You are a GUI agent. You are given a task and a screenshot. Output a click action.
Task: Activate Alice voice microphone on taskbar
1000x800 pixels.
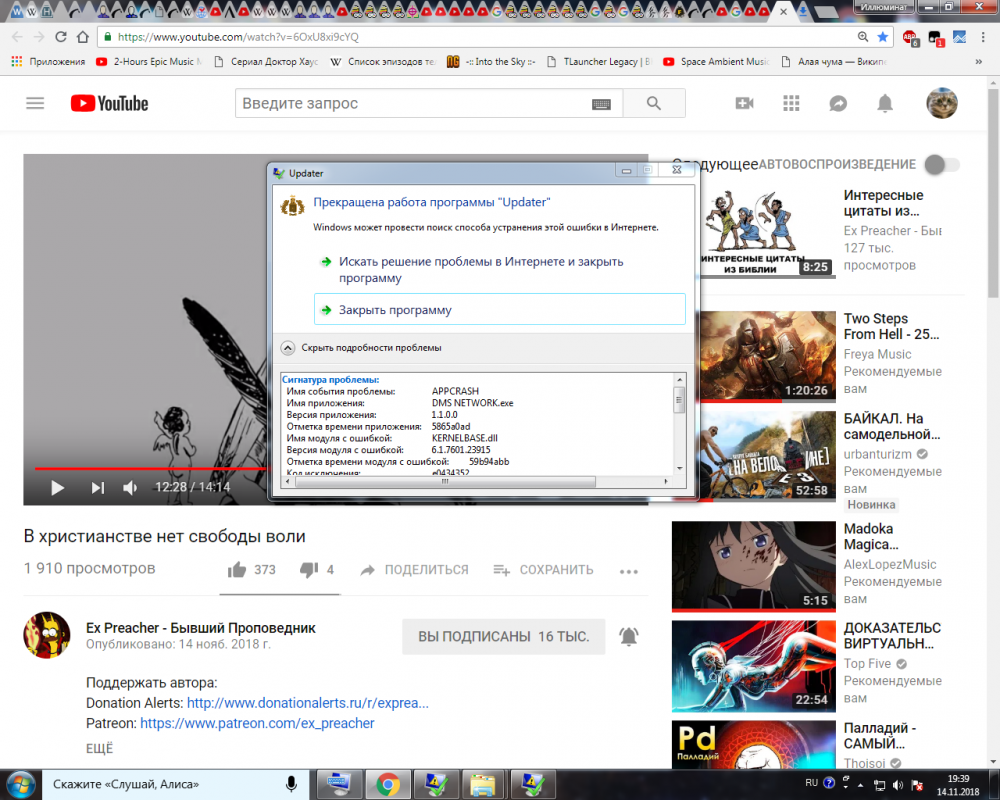[291, 784]
